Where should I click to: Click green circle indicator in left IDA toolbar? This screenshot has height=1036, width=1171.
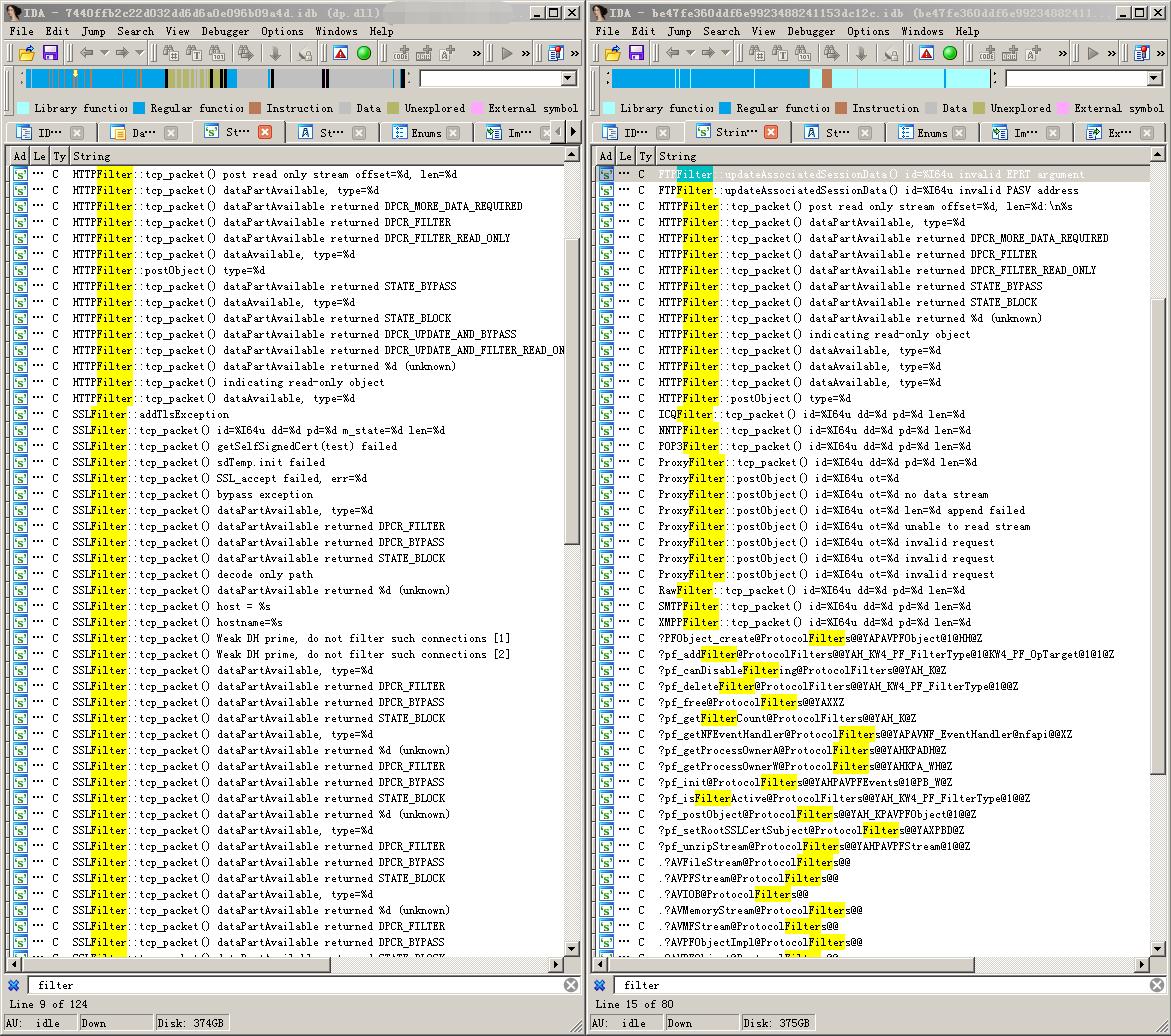point(364,53)
